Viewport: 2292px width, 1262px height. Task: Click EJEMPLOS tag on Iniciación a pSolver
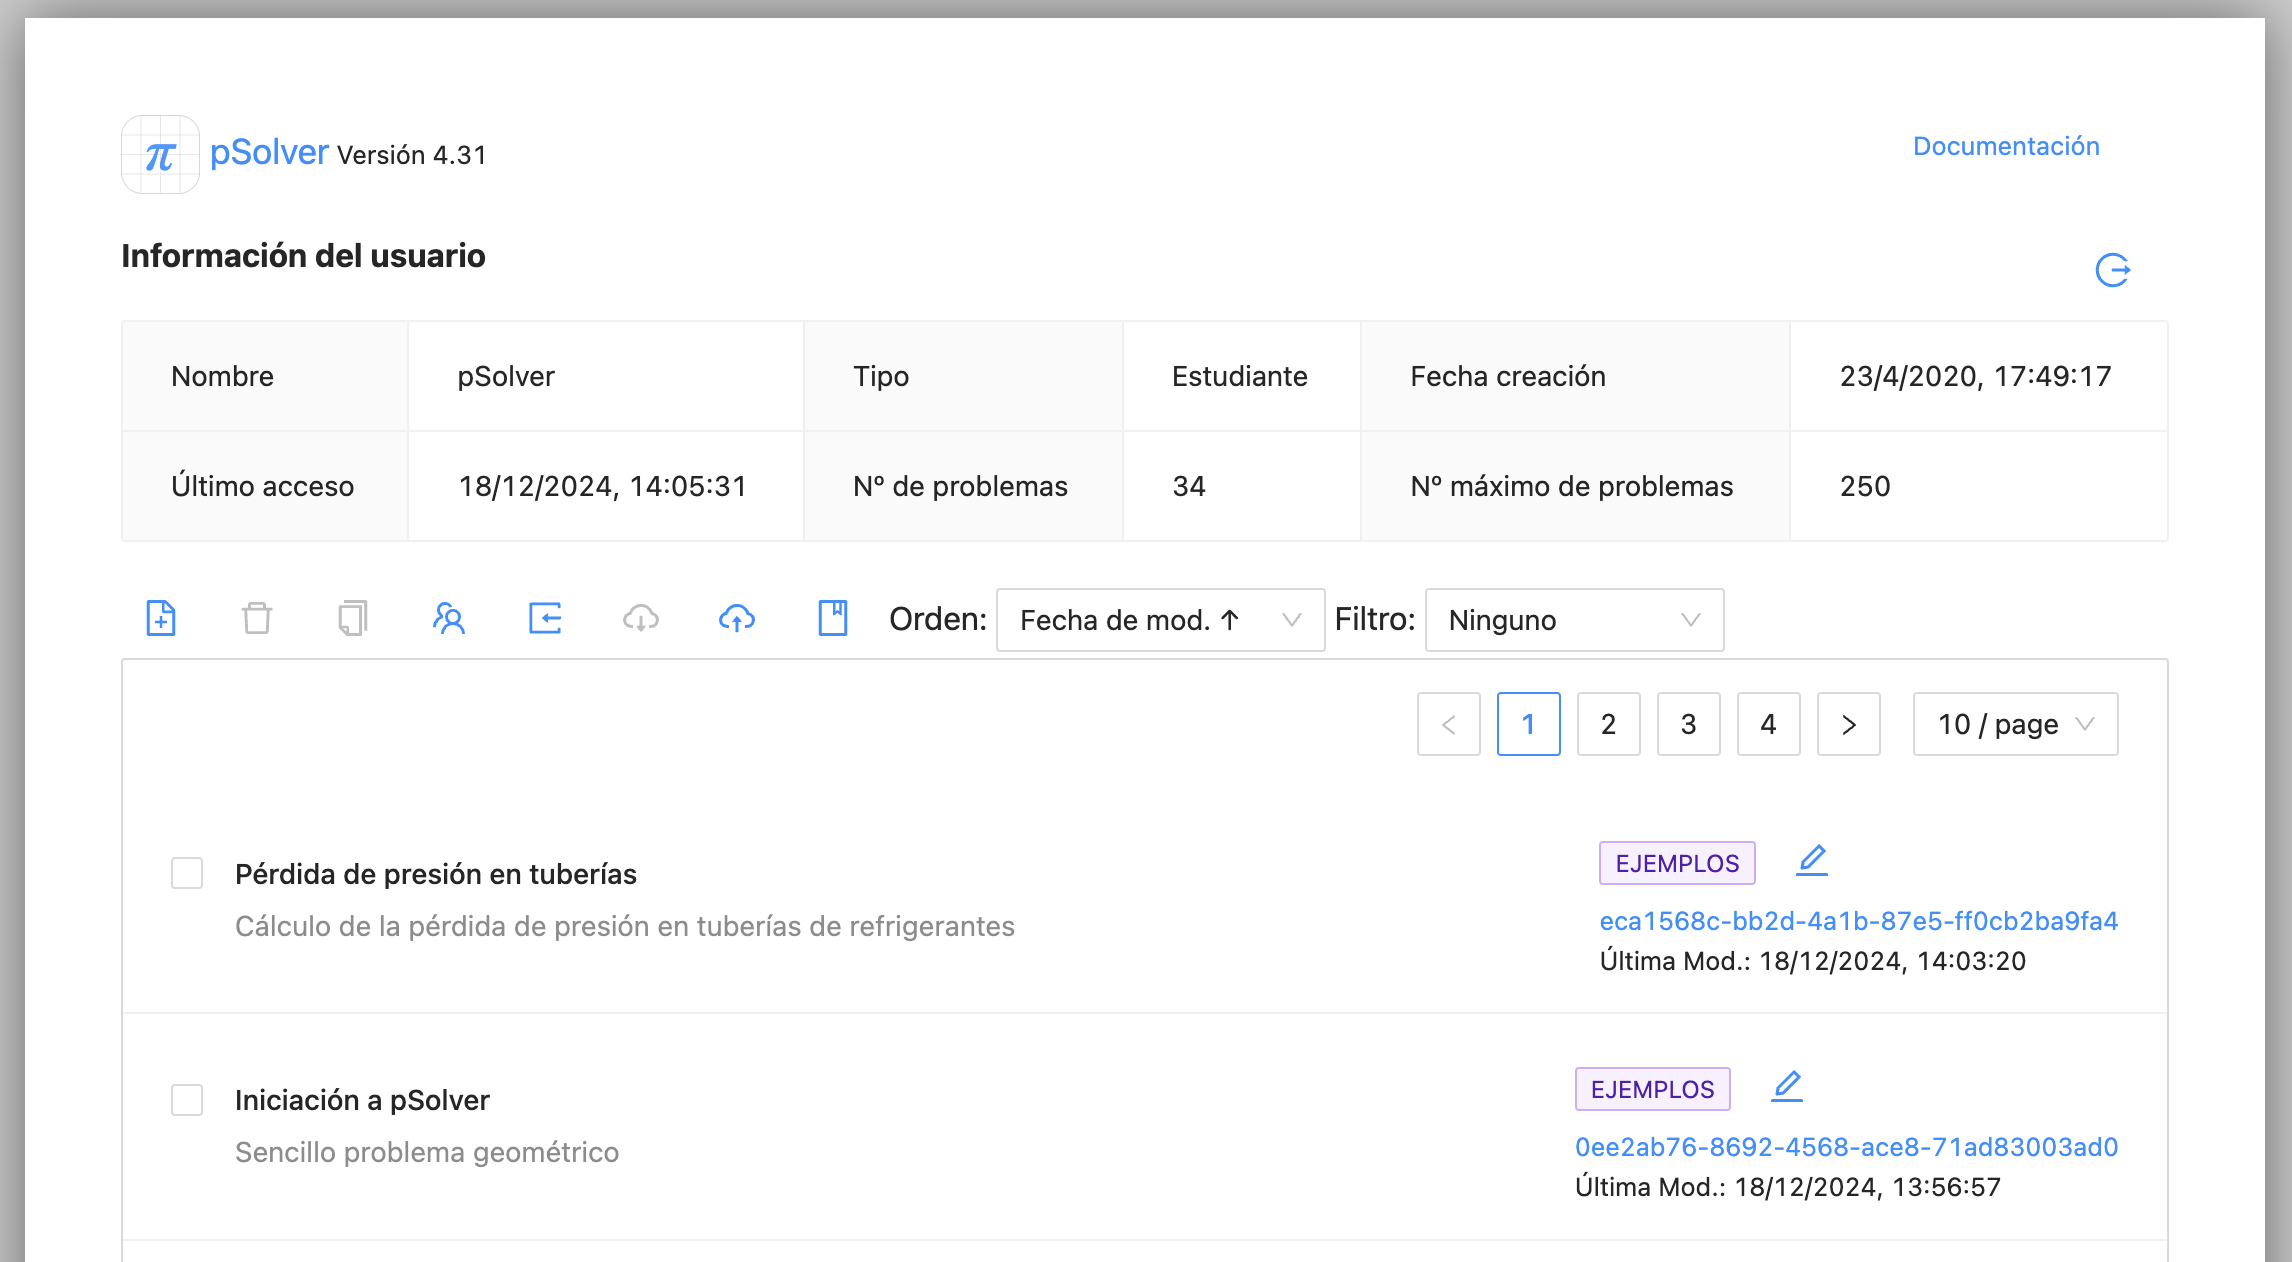click(x=1652, y=1089)
